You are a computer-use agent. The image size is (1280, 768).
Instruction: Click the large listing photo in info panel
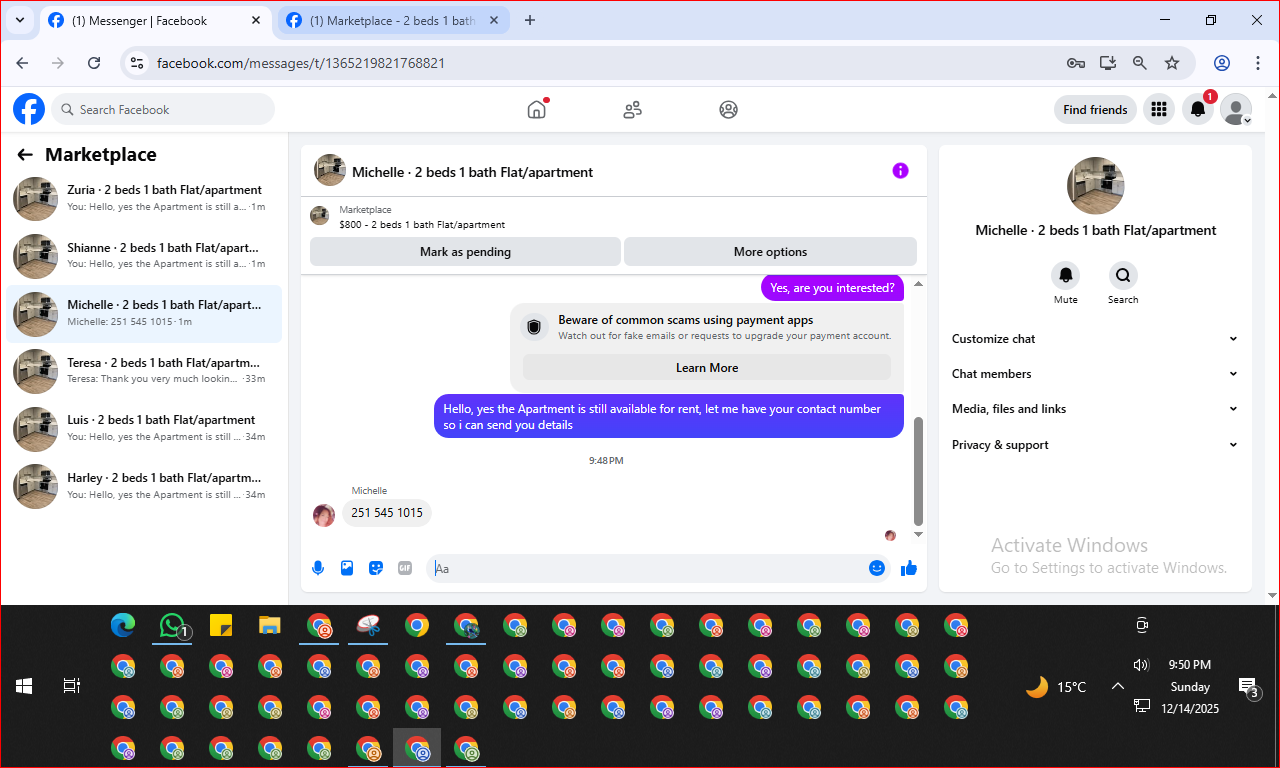(1096, 185)
